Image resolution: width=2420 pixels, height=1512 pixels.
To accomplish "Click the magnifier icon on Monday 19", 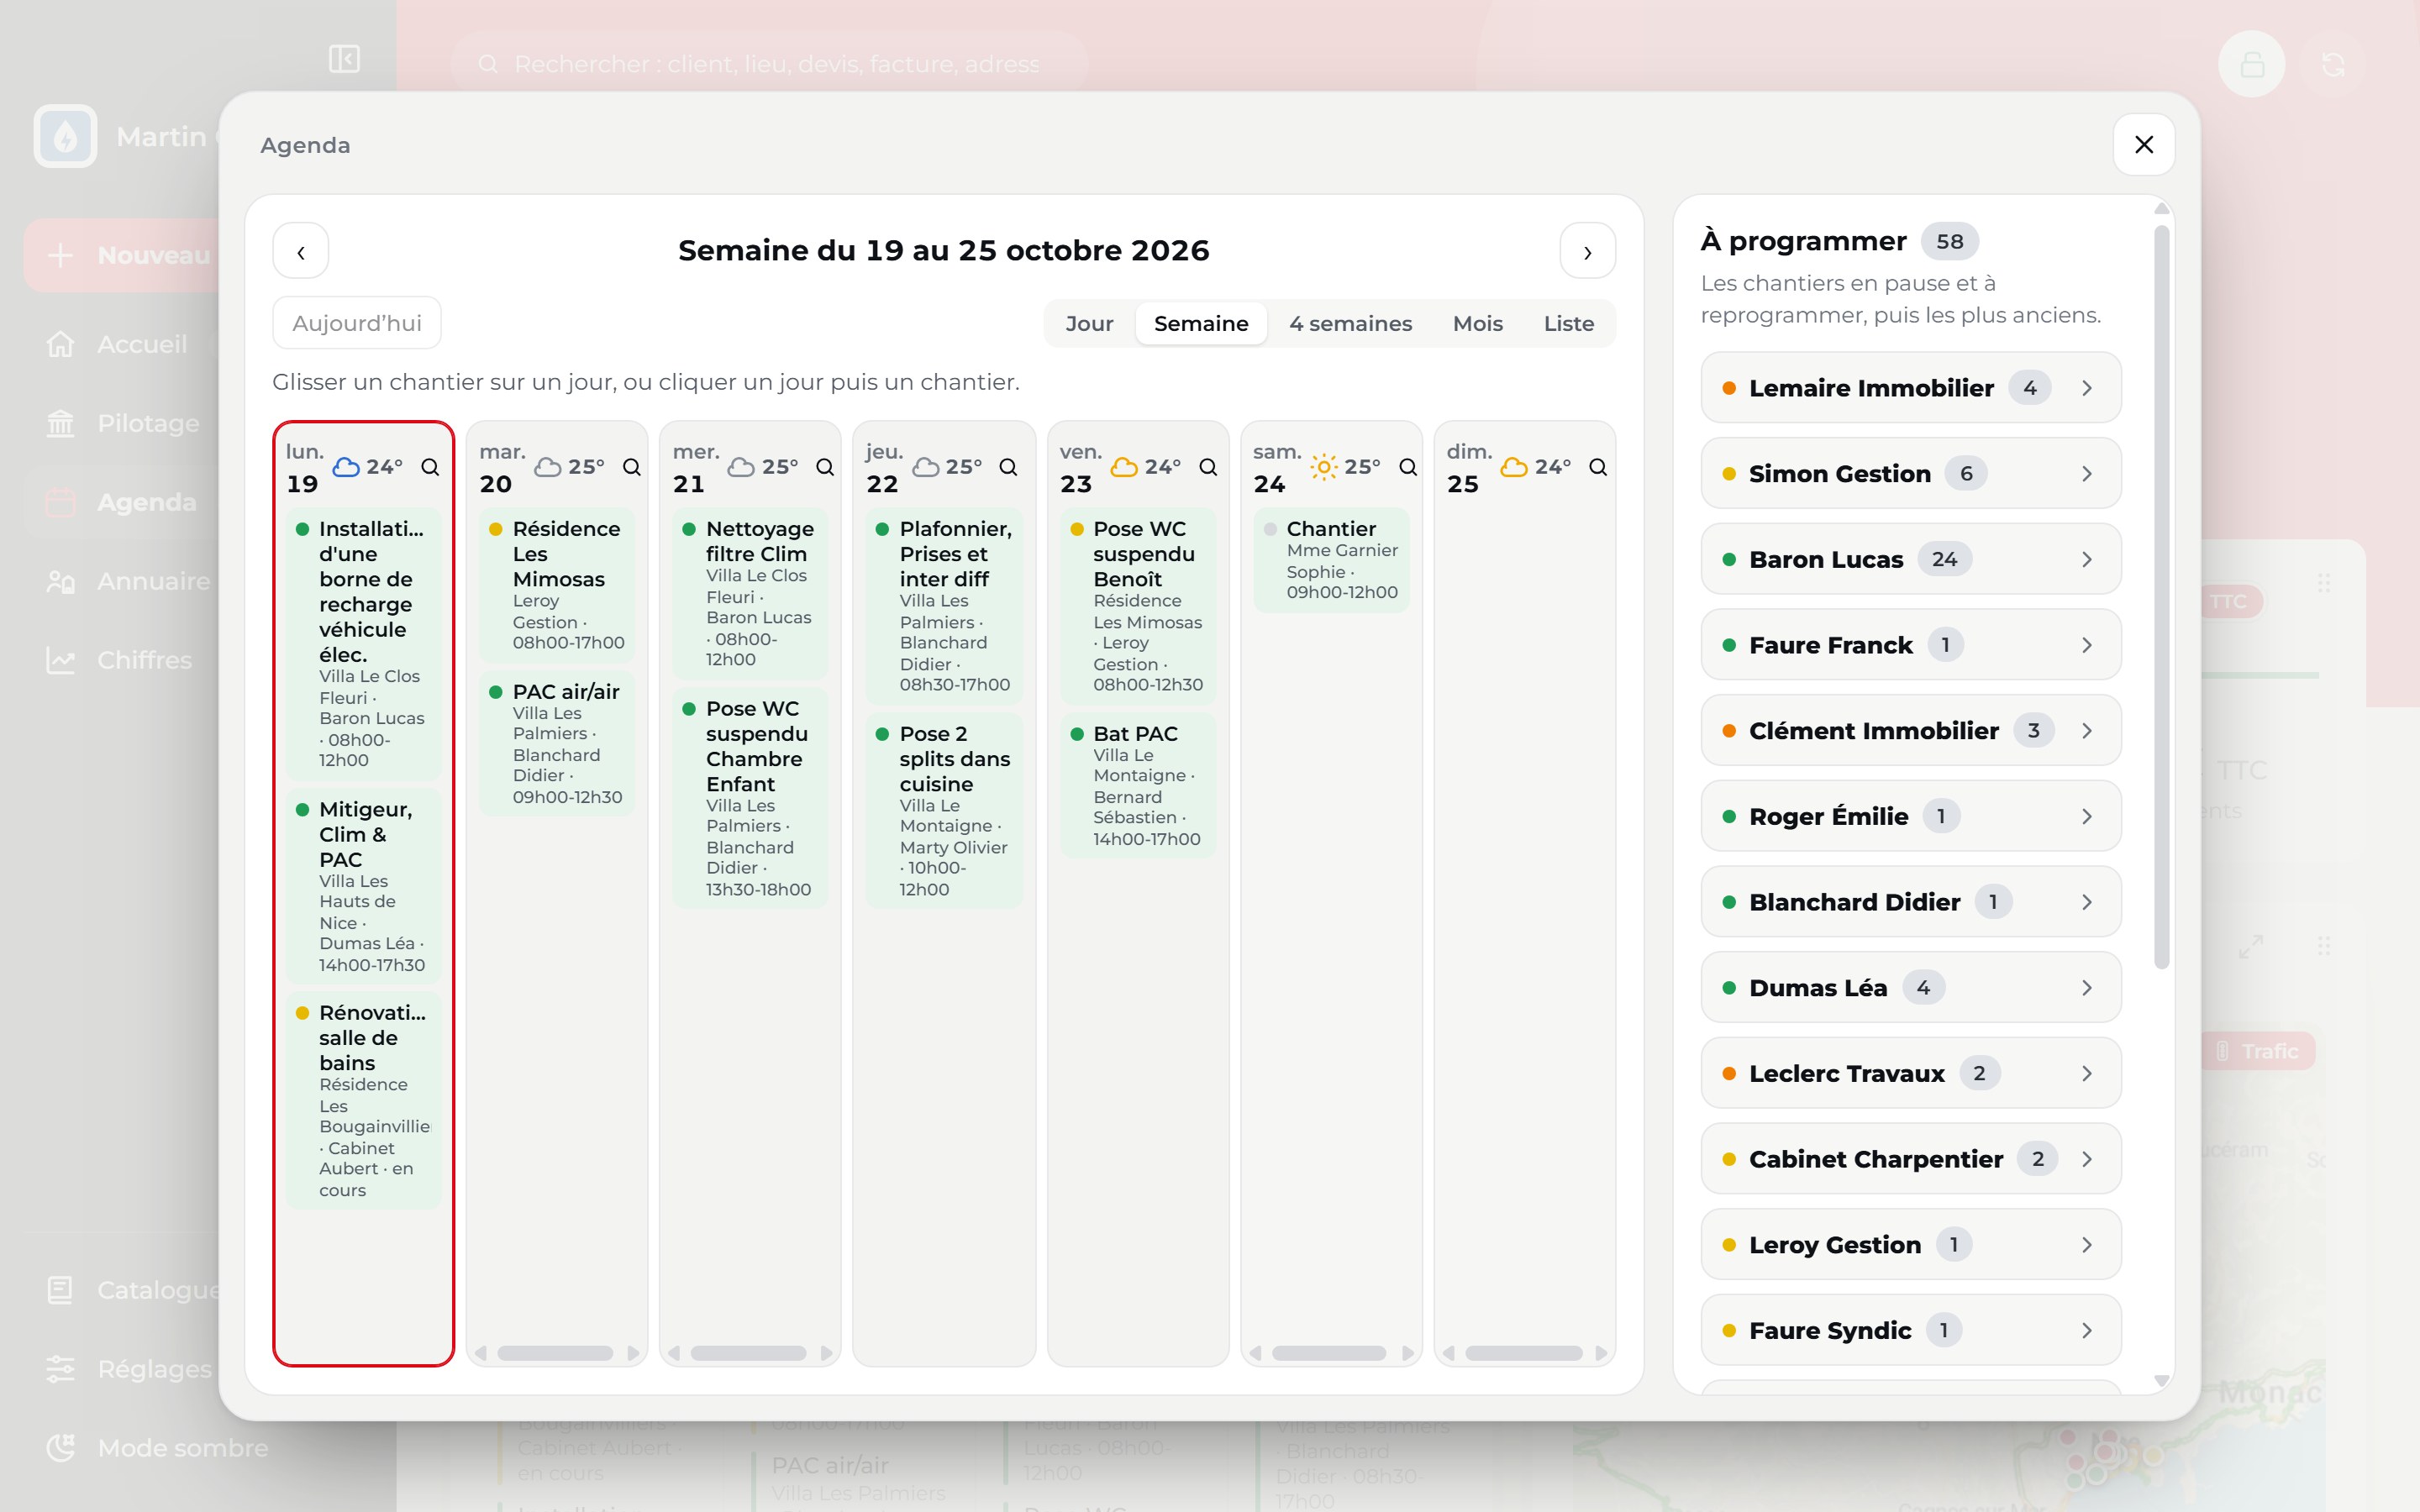I will point(430,467).
